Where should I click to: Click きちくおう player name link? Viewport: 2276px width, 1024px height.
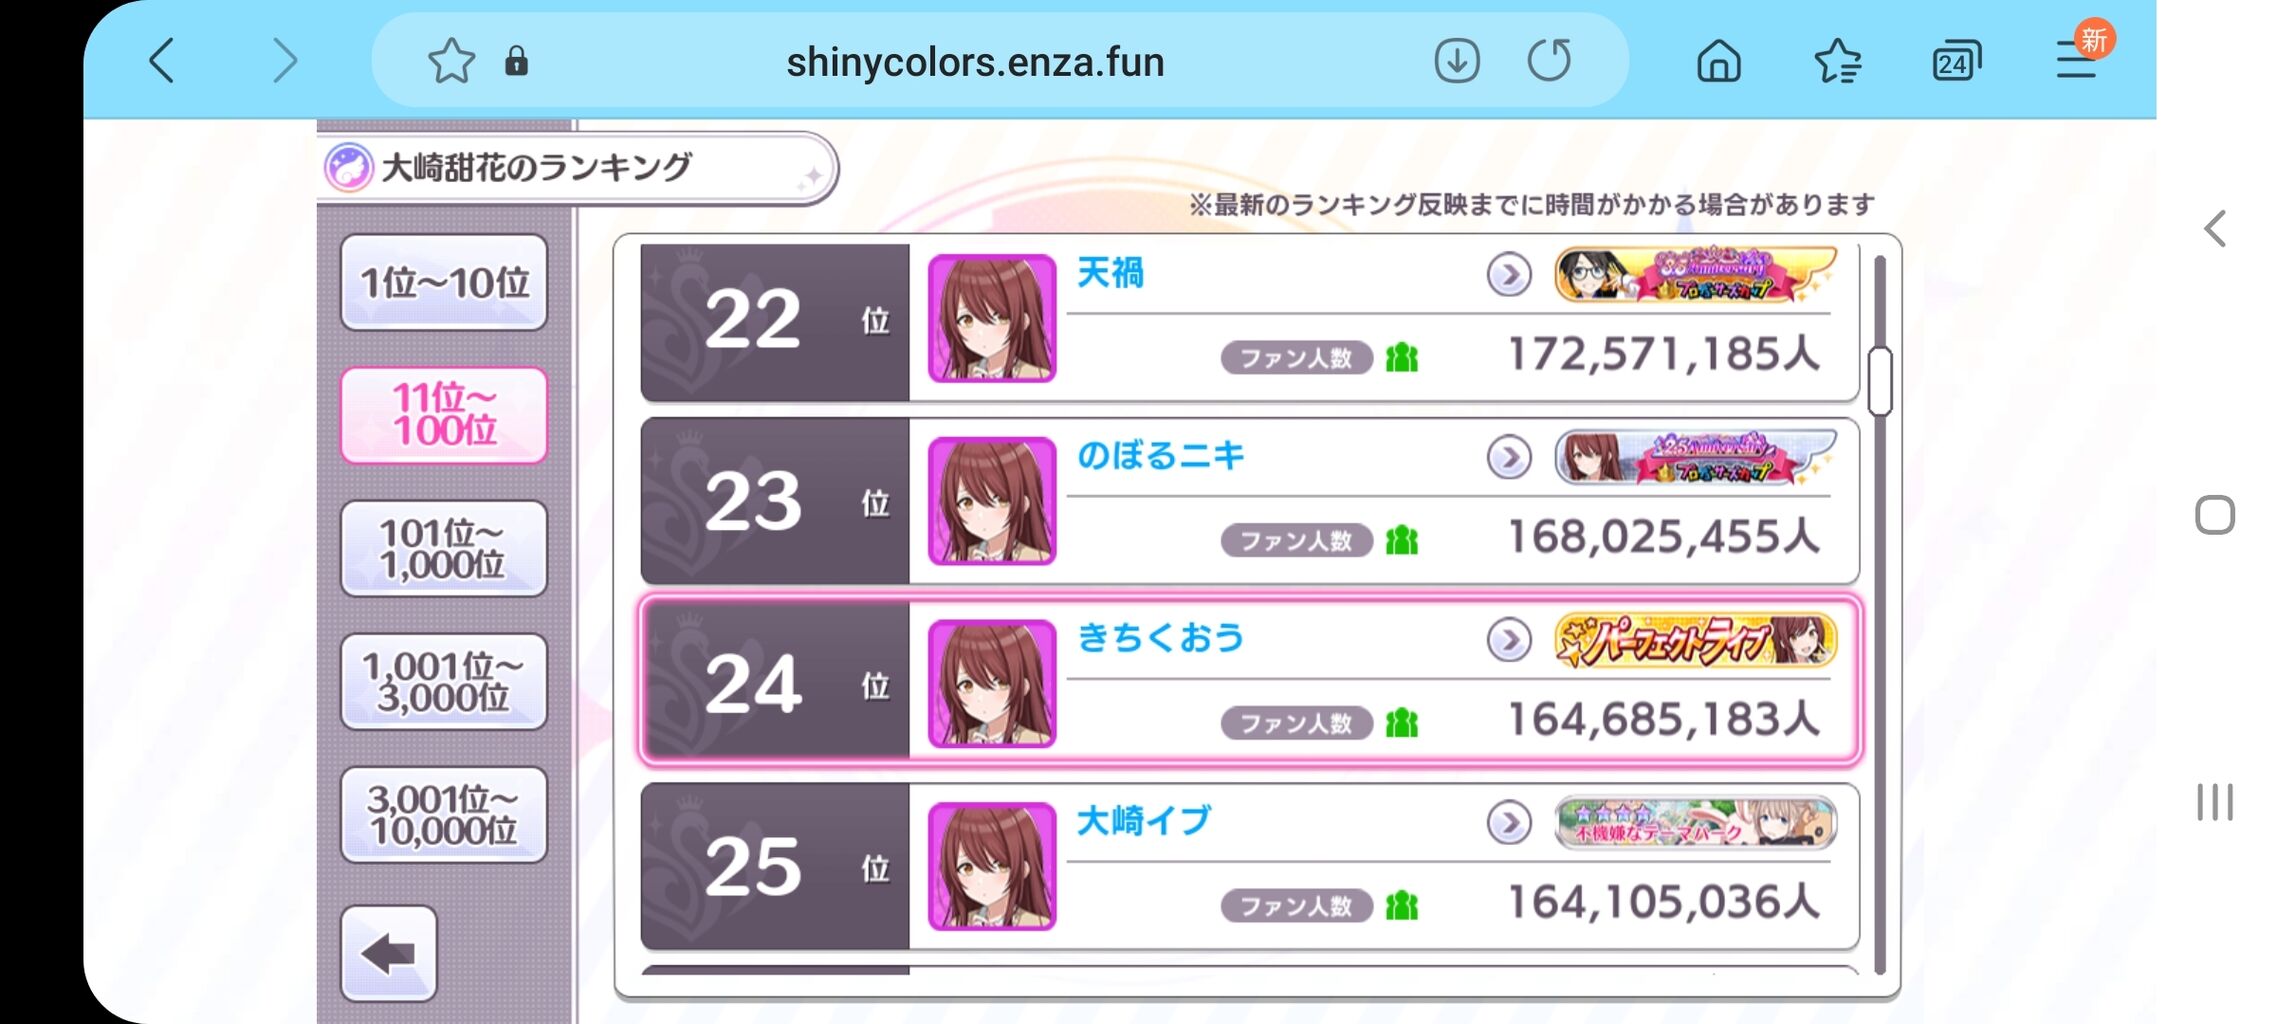1160,638
